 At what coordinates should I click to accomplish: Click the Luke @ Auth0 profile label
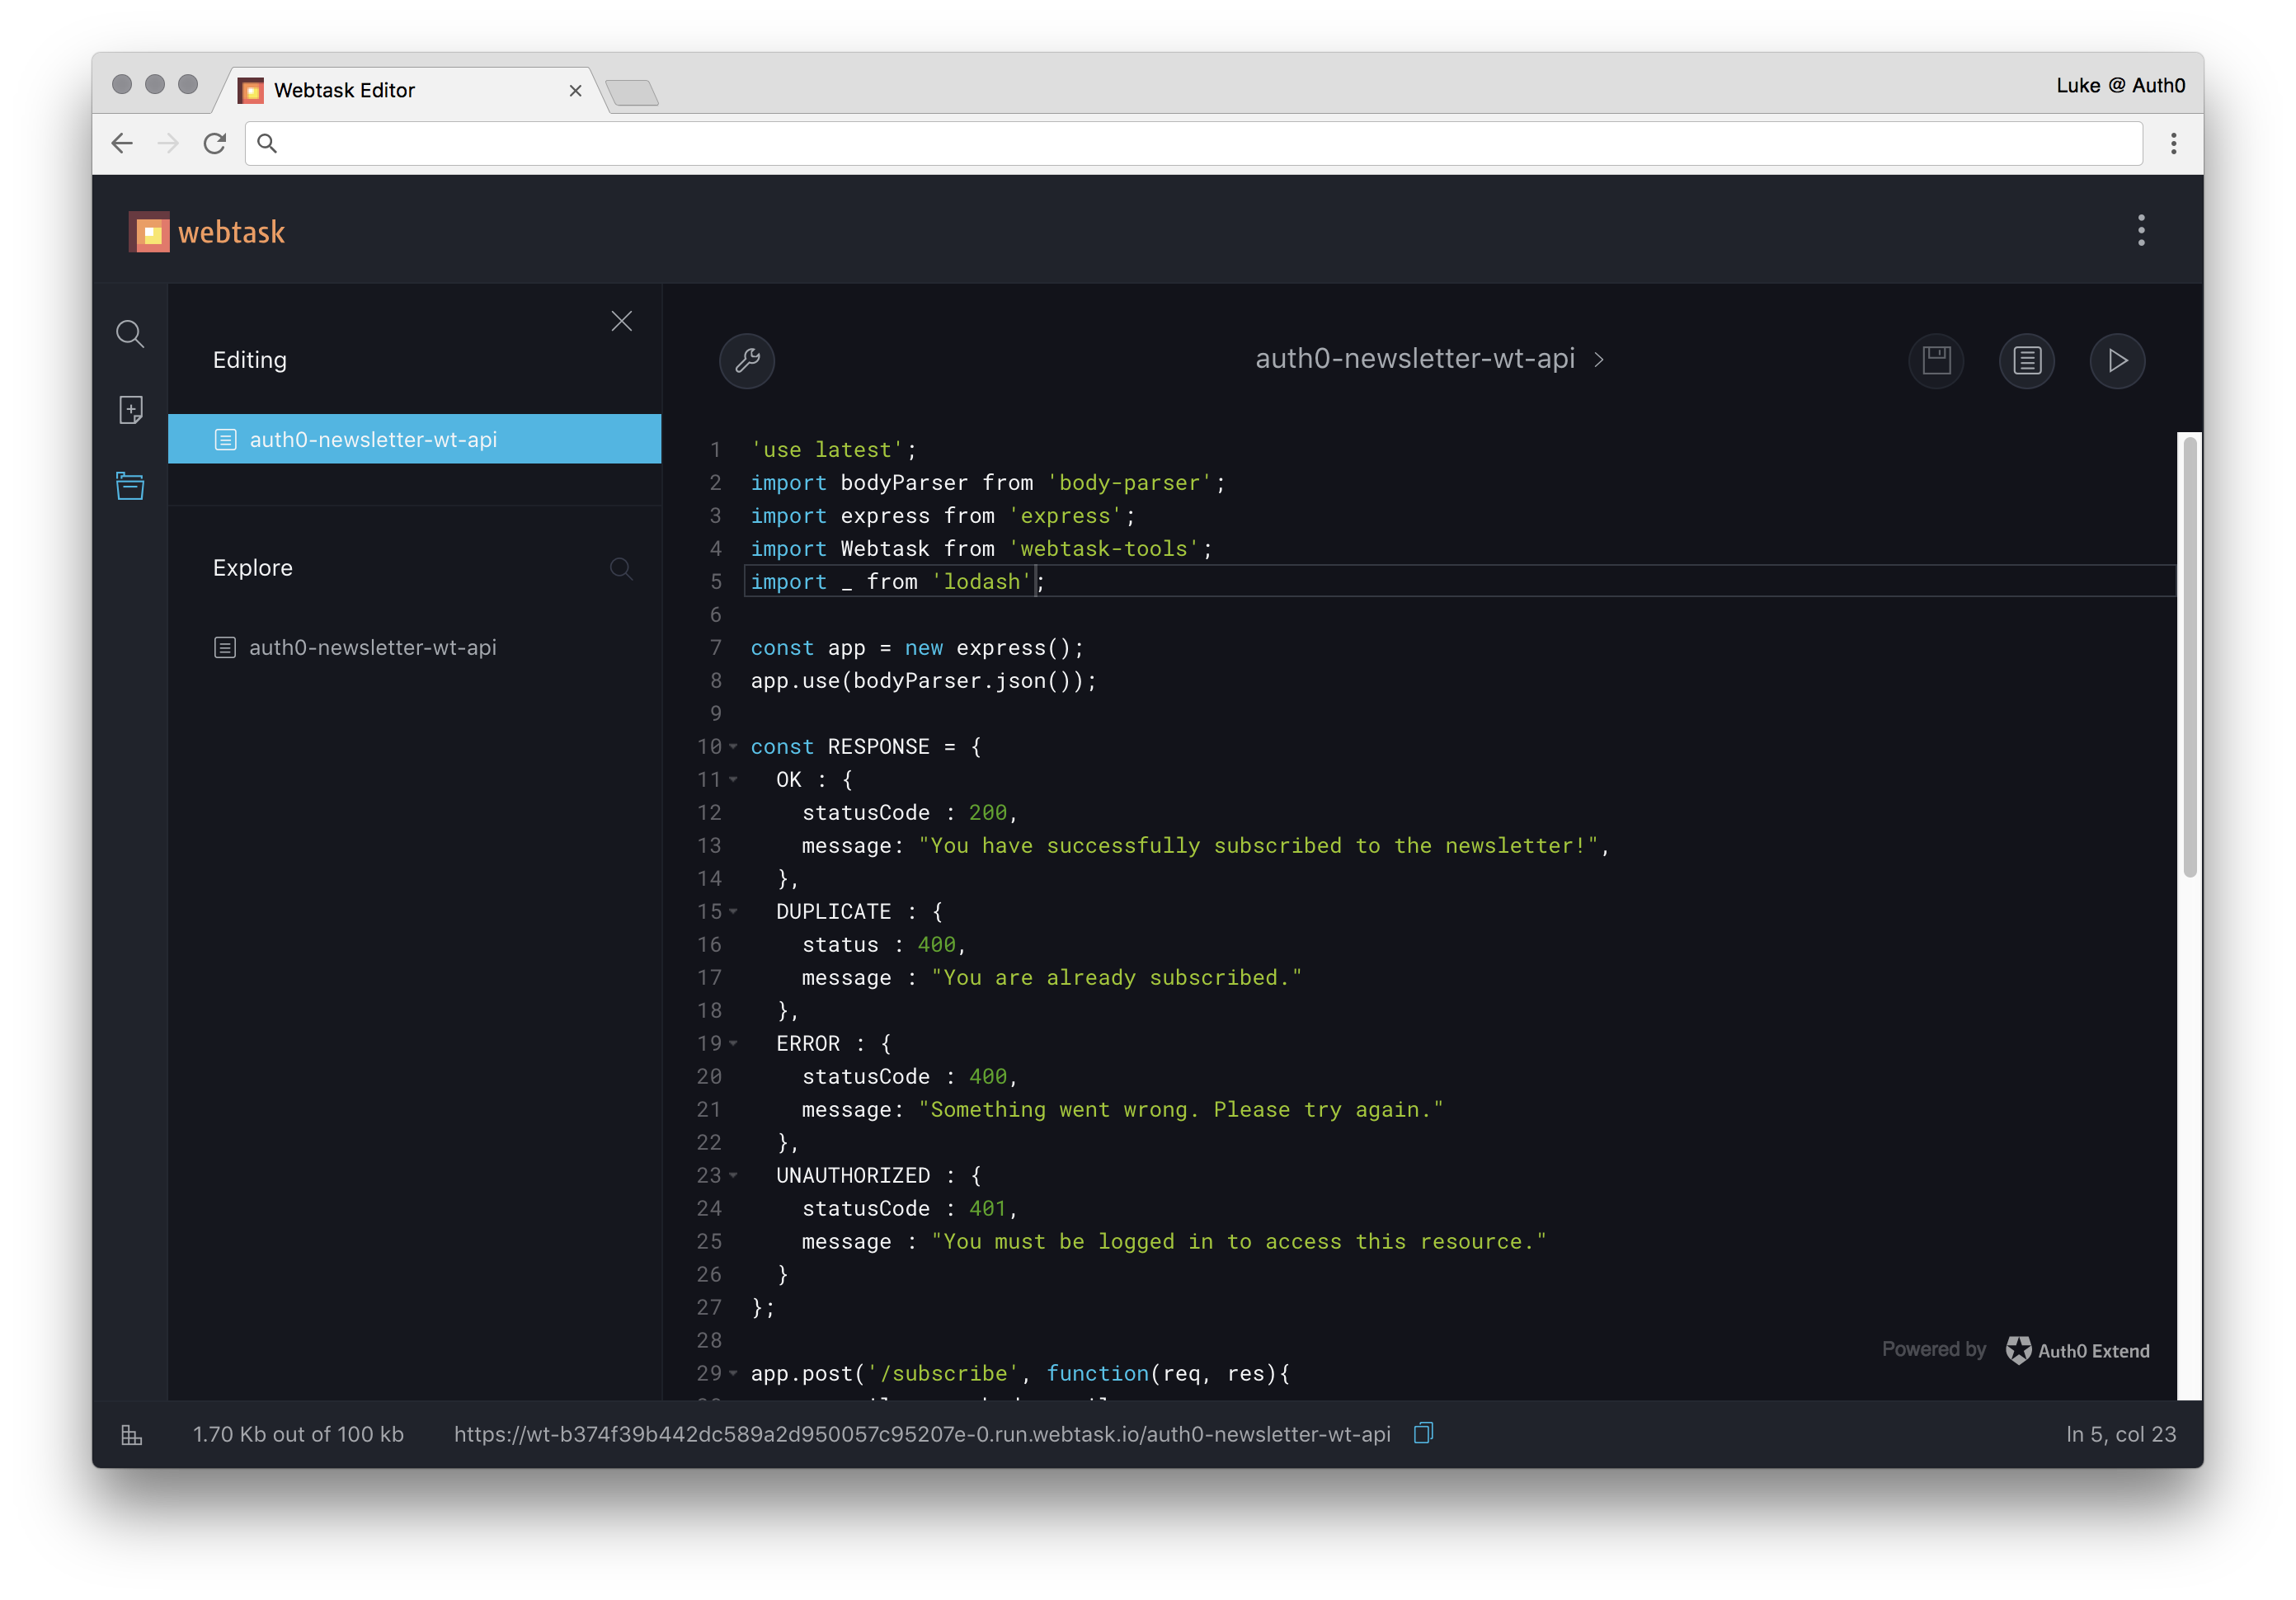click(x=2120, y=86)
